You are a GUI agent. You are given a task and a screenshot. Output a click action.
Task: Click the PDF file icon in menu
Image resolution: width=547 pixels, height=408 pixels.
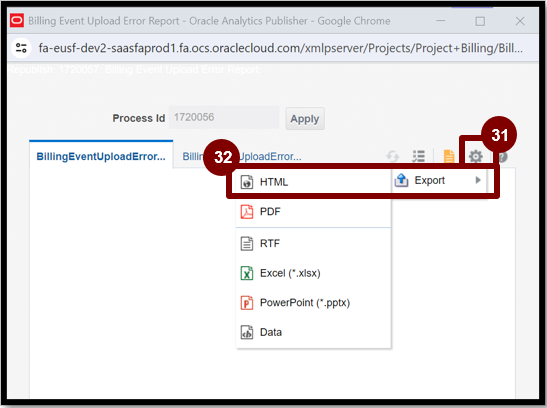247,211
